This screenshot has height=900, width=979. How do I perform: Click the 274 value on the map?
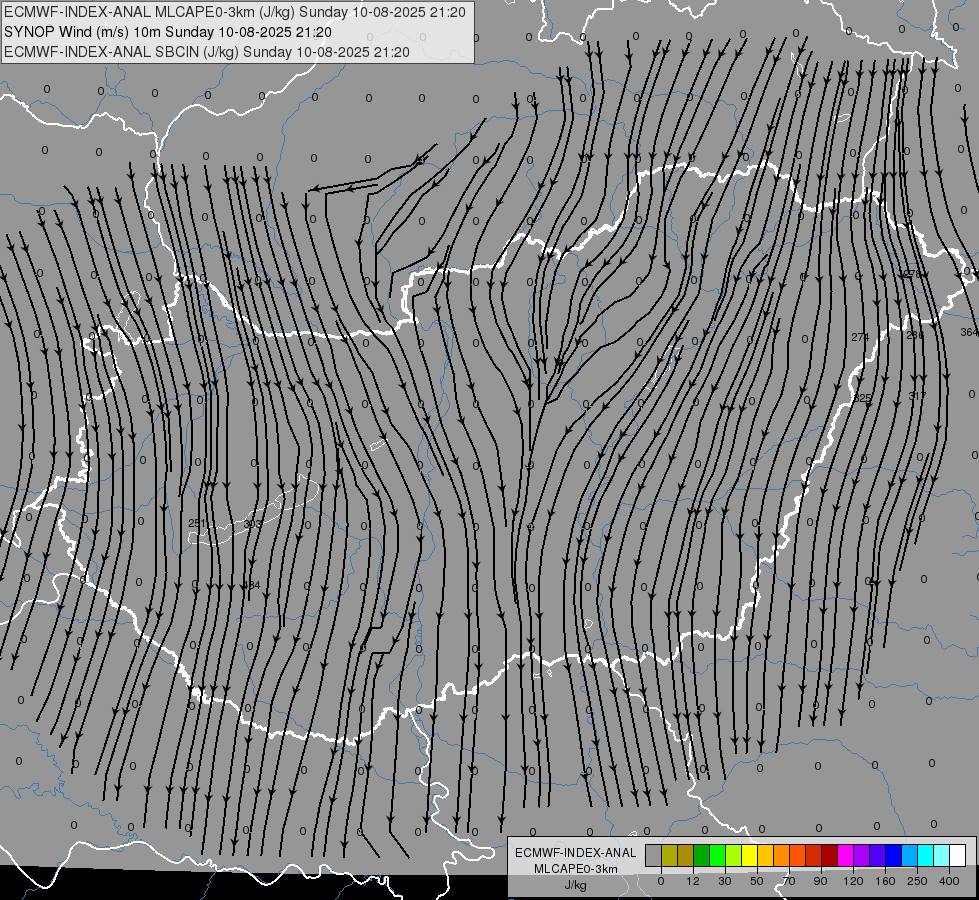click(860, 337)
